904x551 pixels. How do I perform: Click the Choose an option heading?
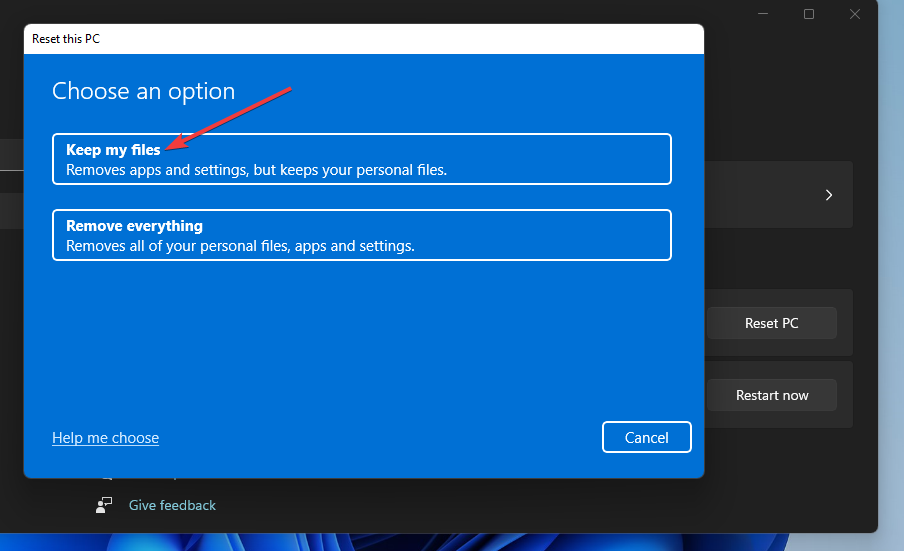tap(144, 92)
